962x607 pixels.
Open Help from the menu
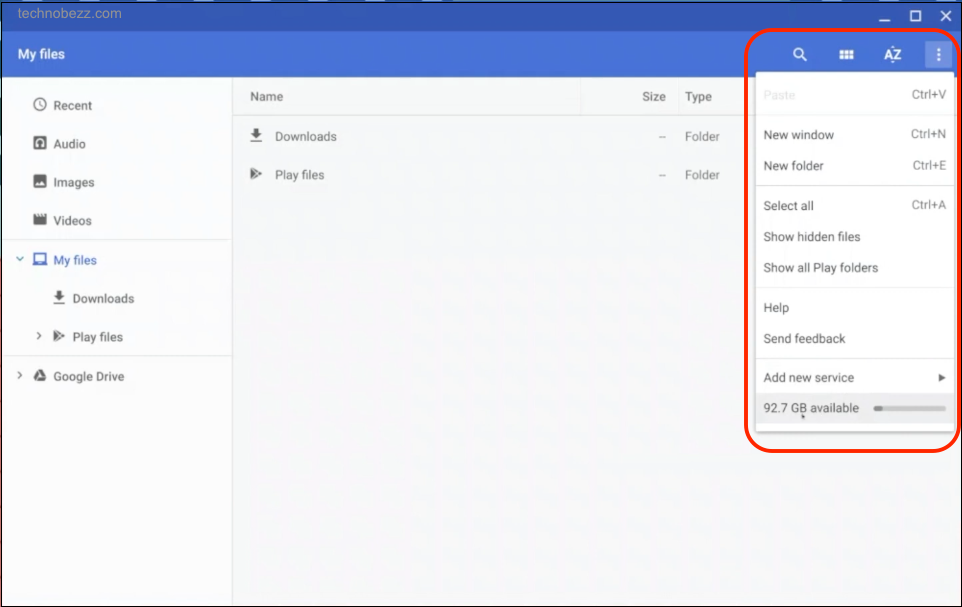point(855,307)
